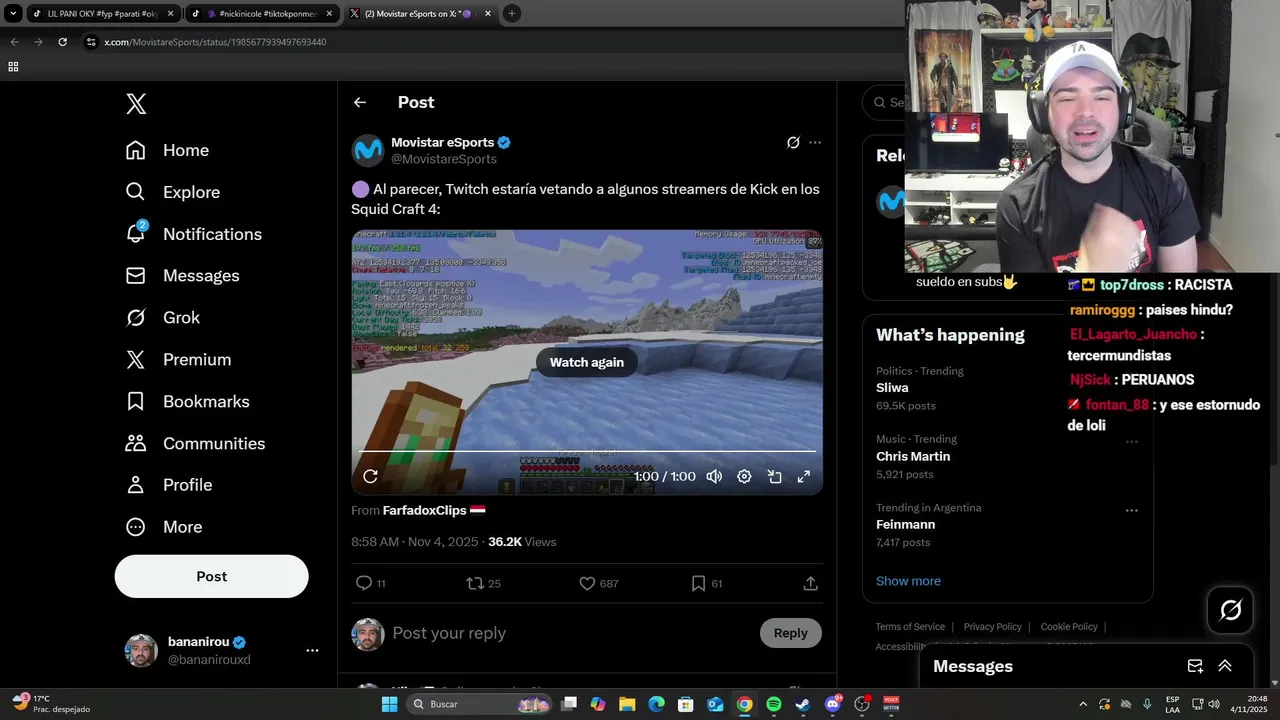1280x720 pixels.
Task: Click the X logo in the sidebar
Action: pos(136,104)
